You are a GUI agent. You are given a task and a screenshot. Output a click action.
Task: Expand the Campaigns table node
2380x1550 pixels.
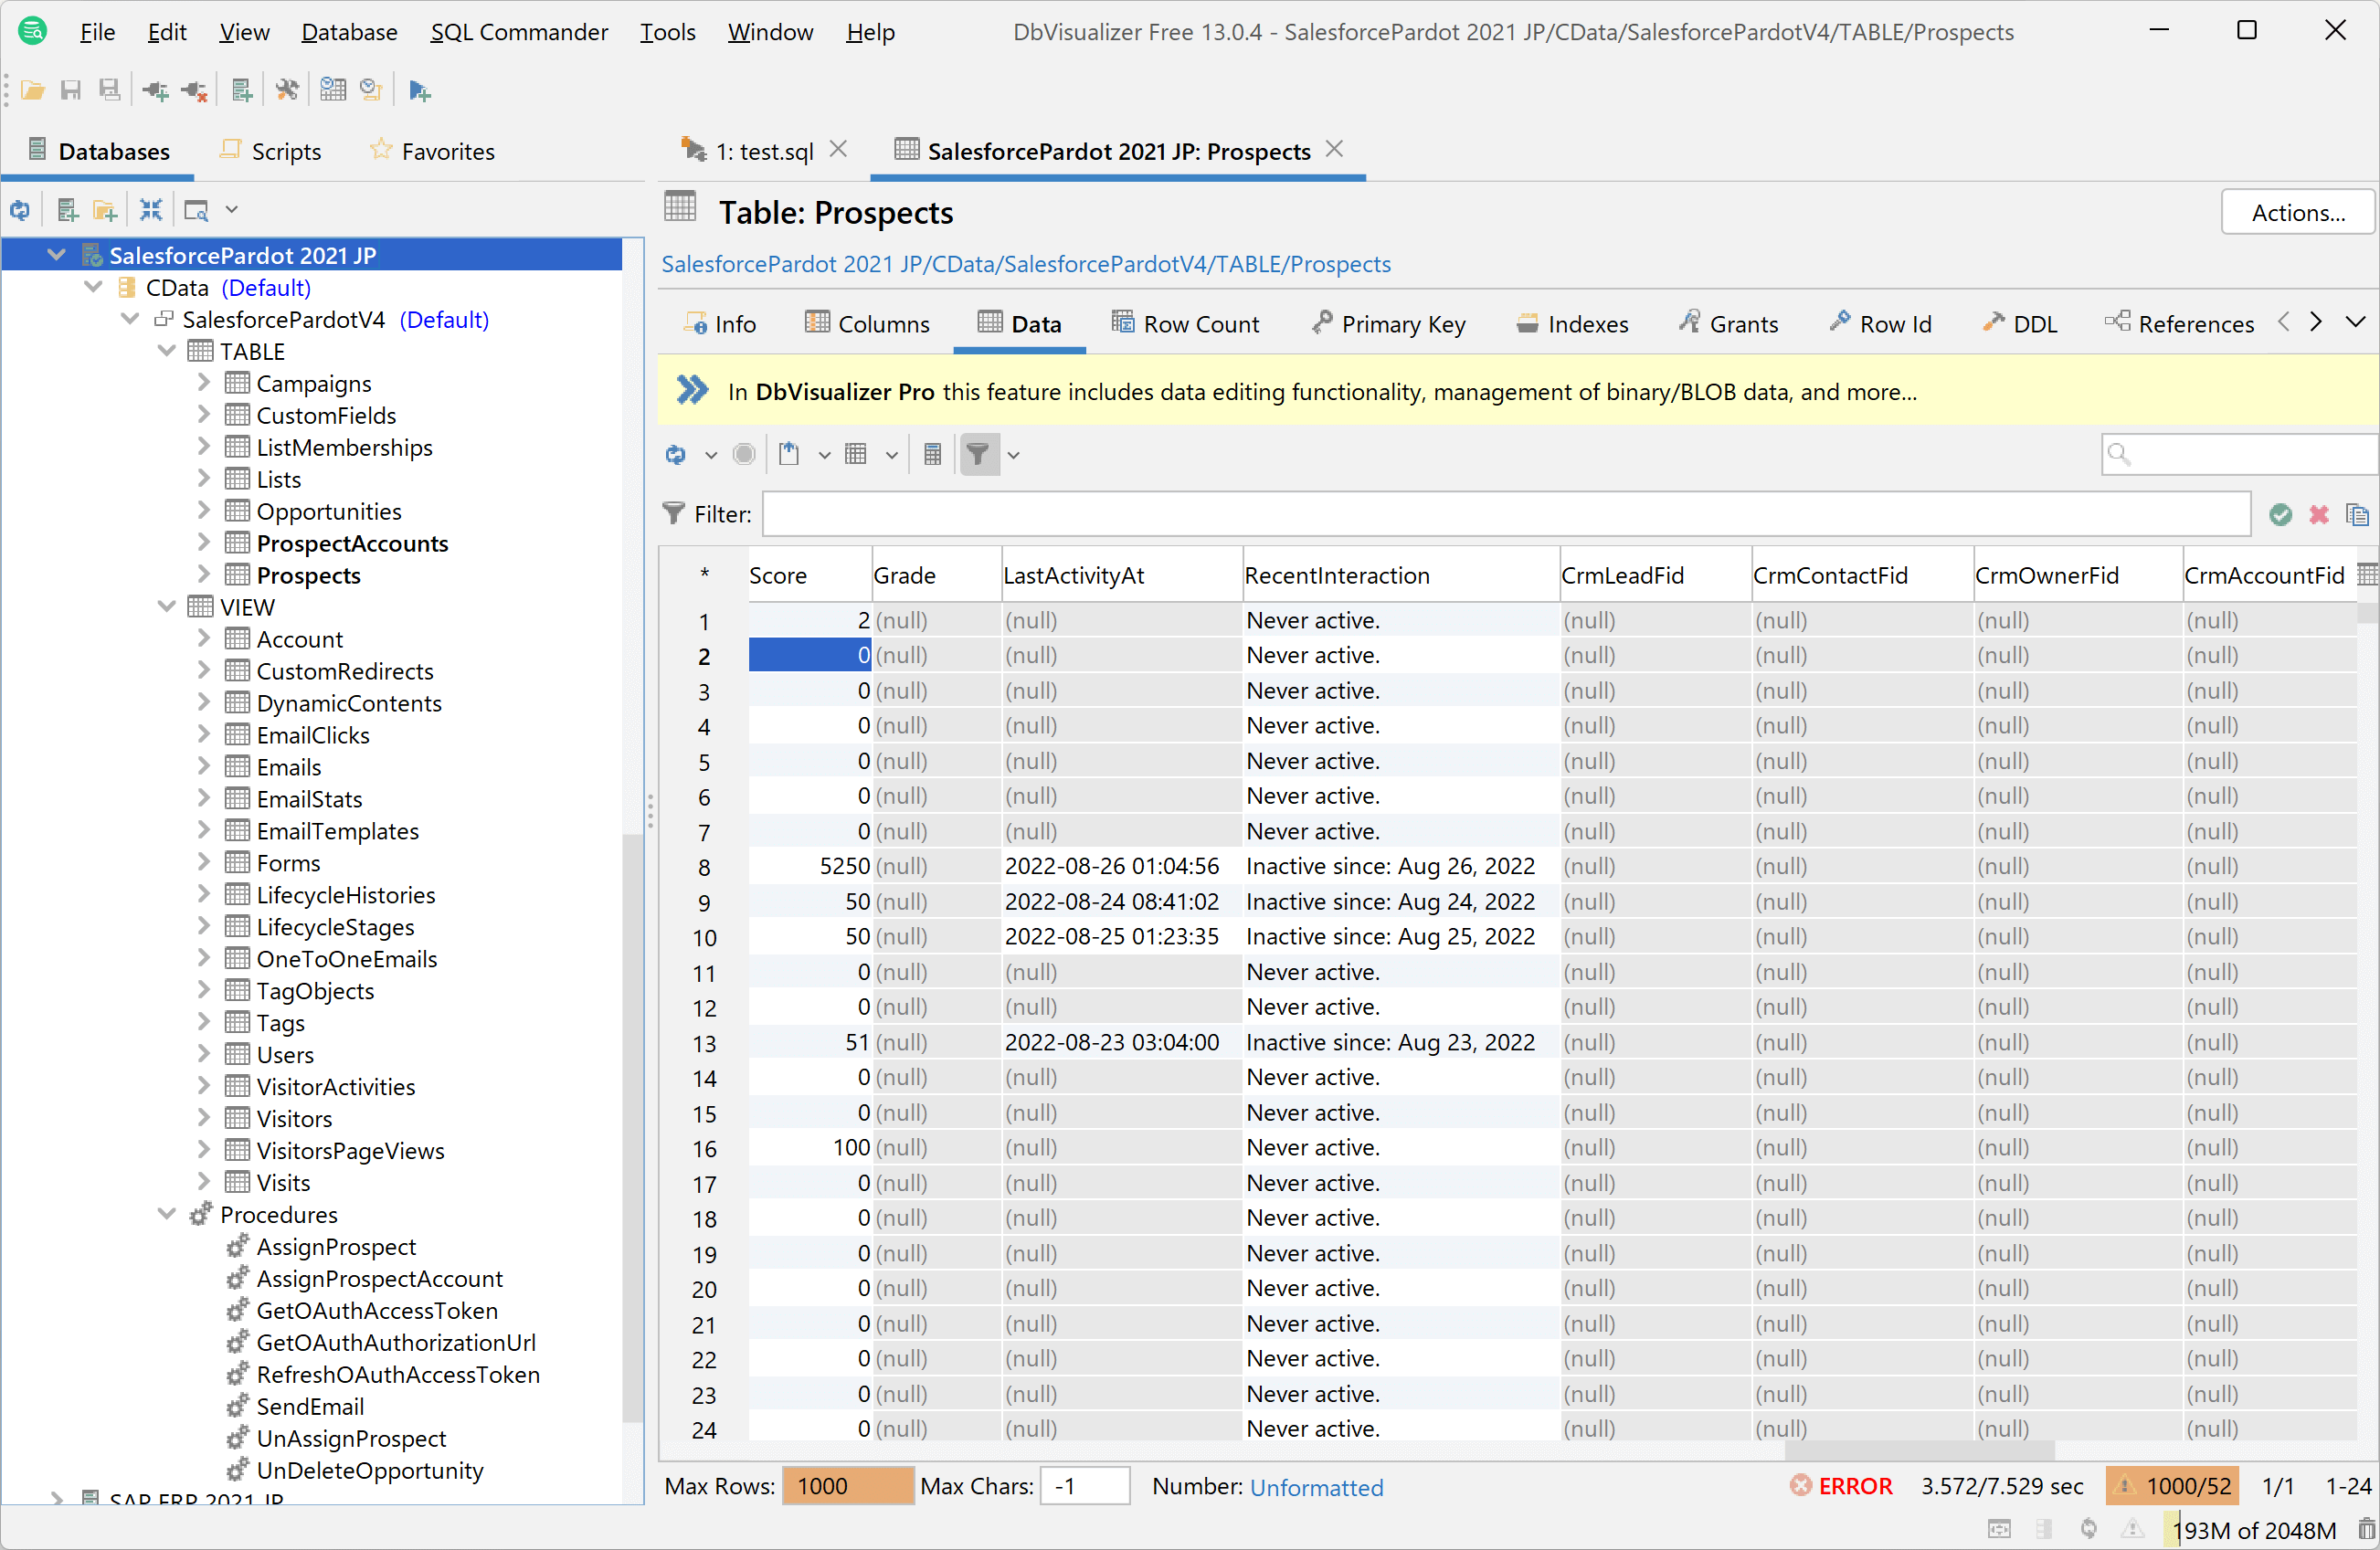pyautogui.click(x=204, y=383)
